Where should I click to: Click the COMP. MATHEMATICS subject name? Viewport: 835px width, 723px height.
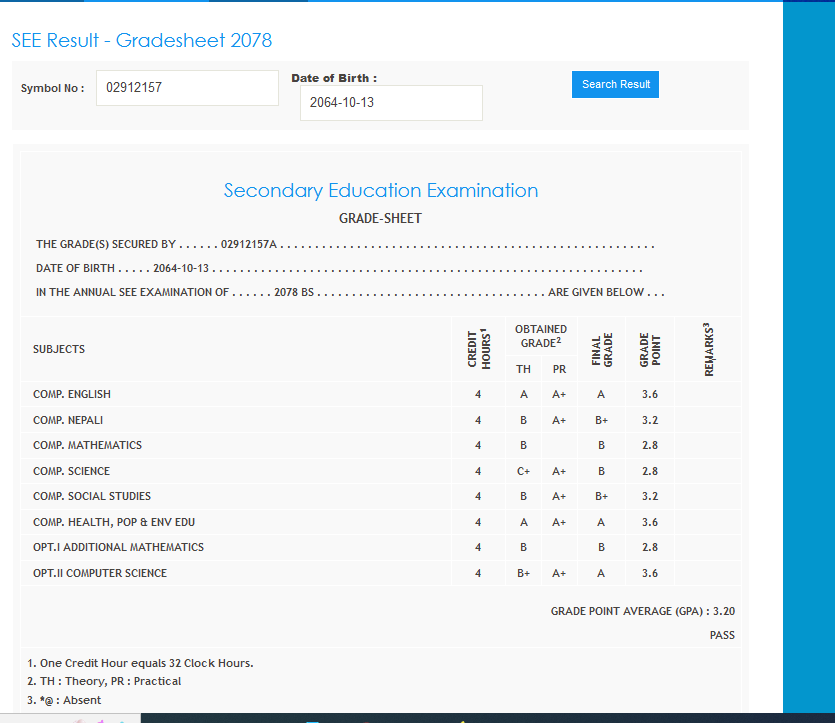click(87, 445)
